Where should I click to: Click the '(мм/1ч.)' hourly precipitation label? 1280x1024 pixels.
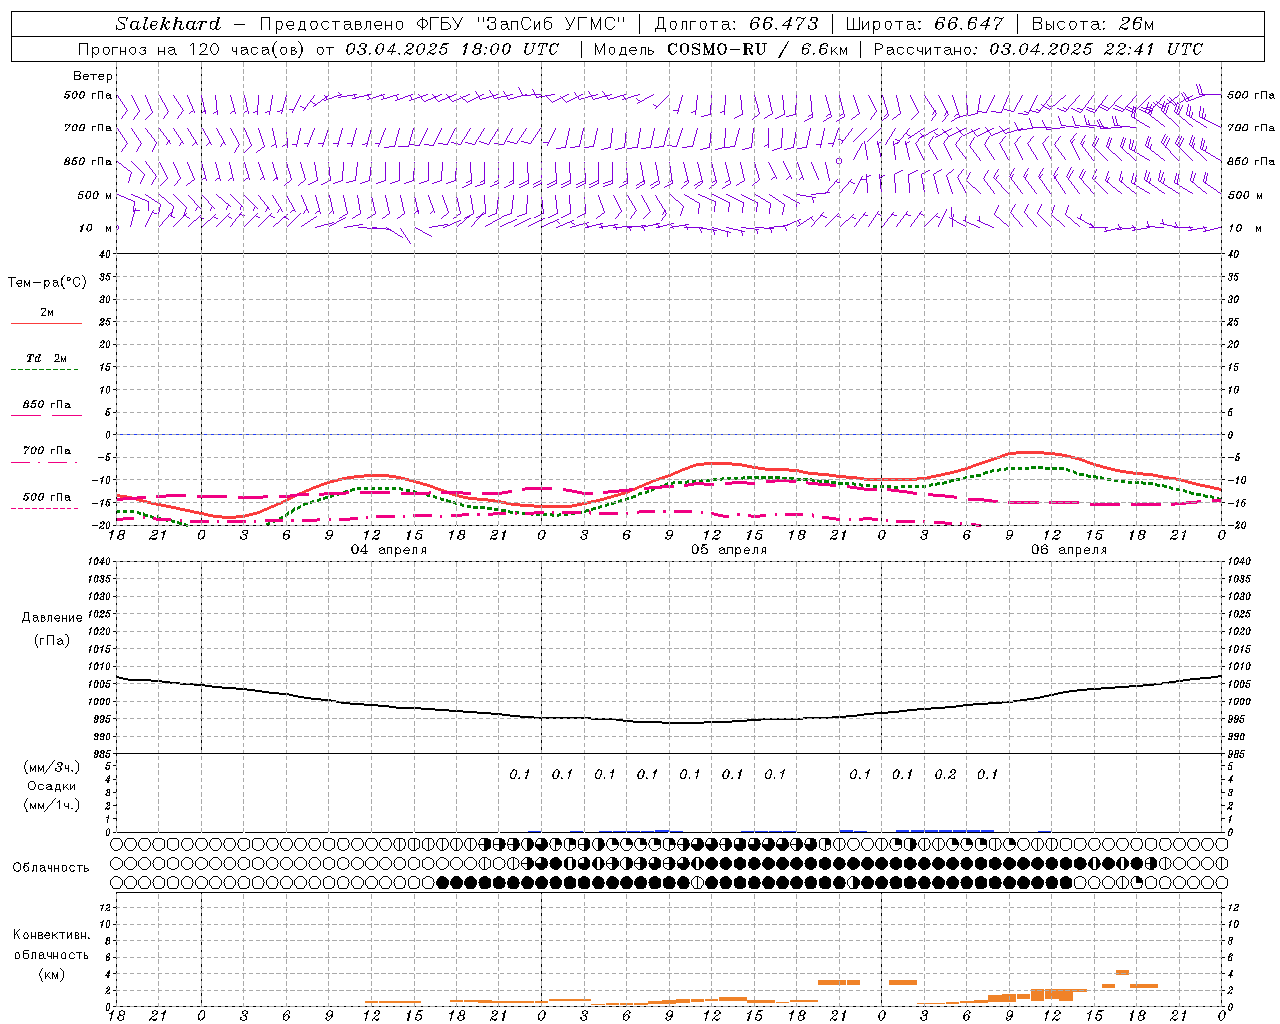52,805
